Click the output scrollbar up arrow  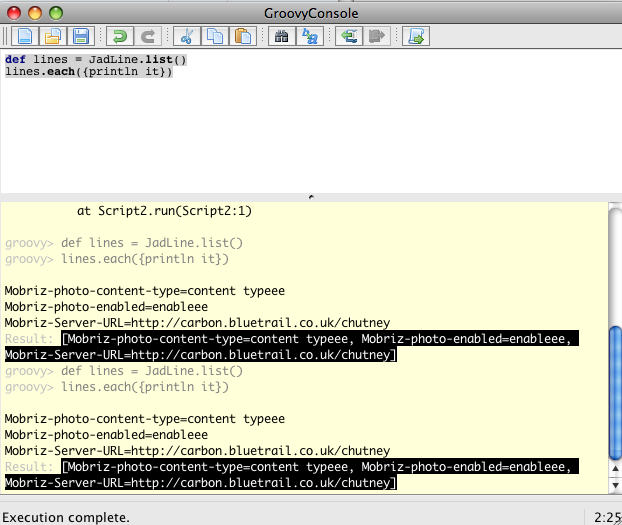(615, 469)
